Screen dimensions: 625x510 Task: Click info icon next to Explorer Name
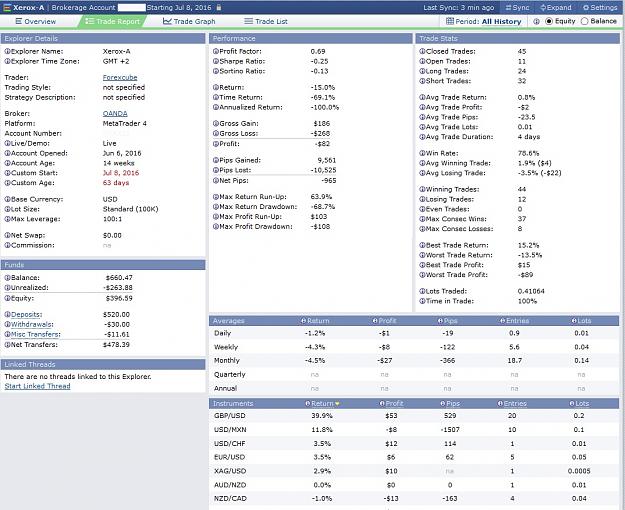pos(7,51)
